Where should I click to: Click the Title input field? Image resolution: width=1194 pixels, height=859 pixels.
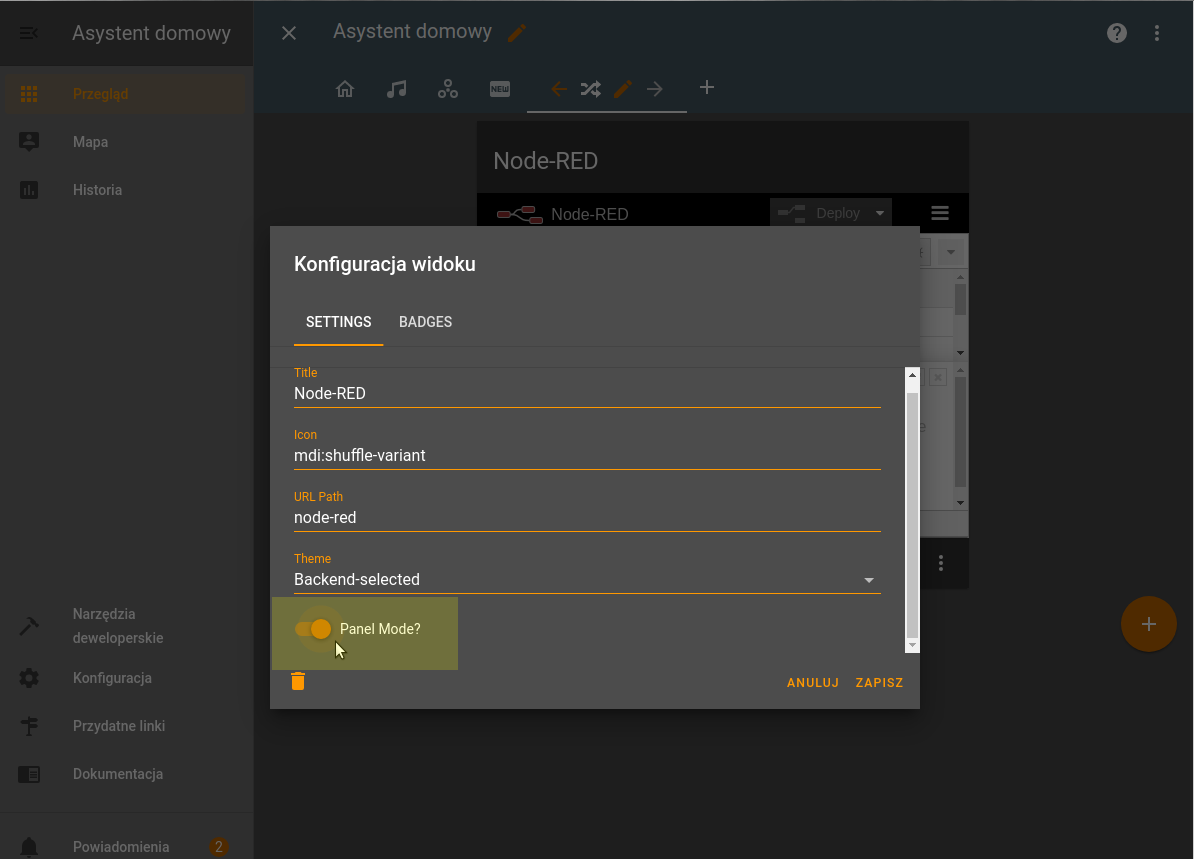click(587, 394)
